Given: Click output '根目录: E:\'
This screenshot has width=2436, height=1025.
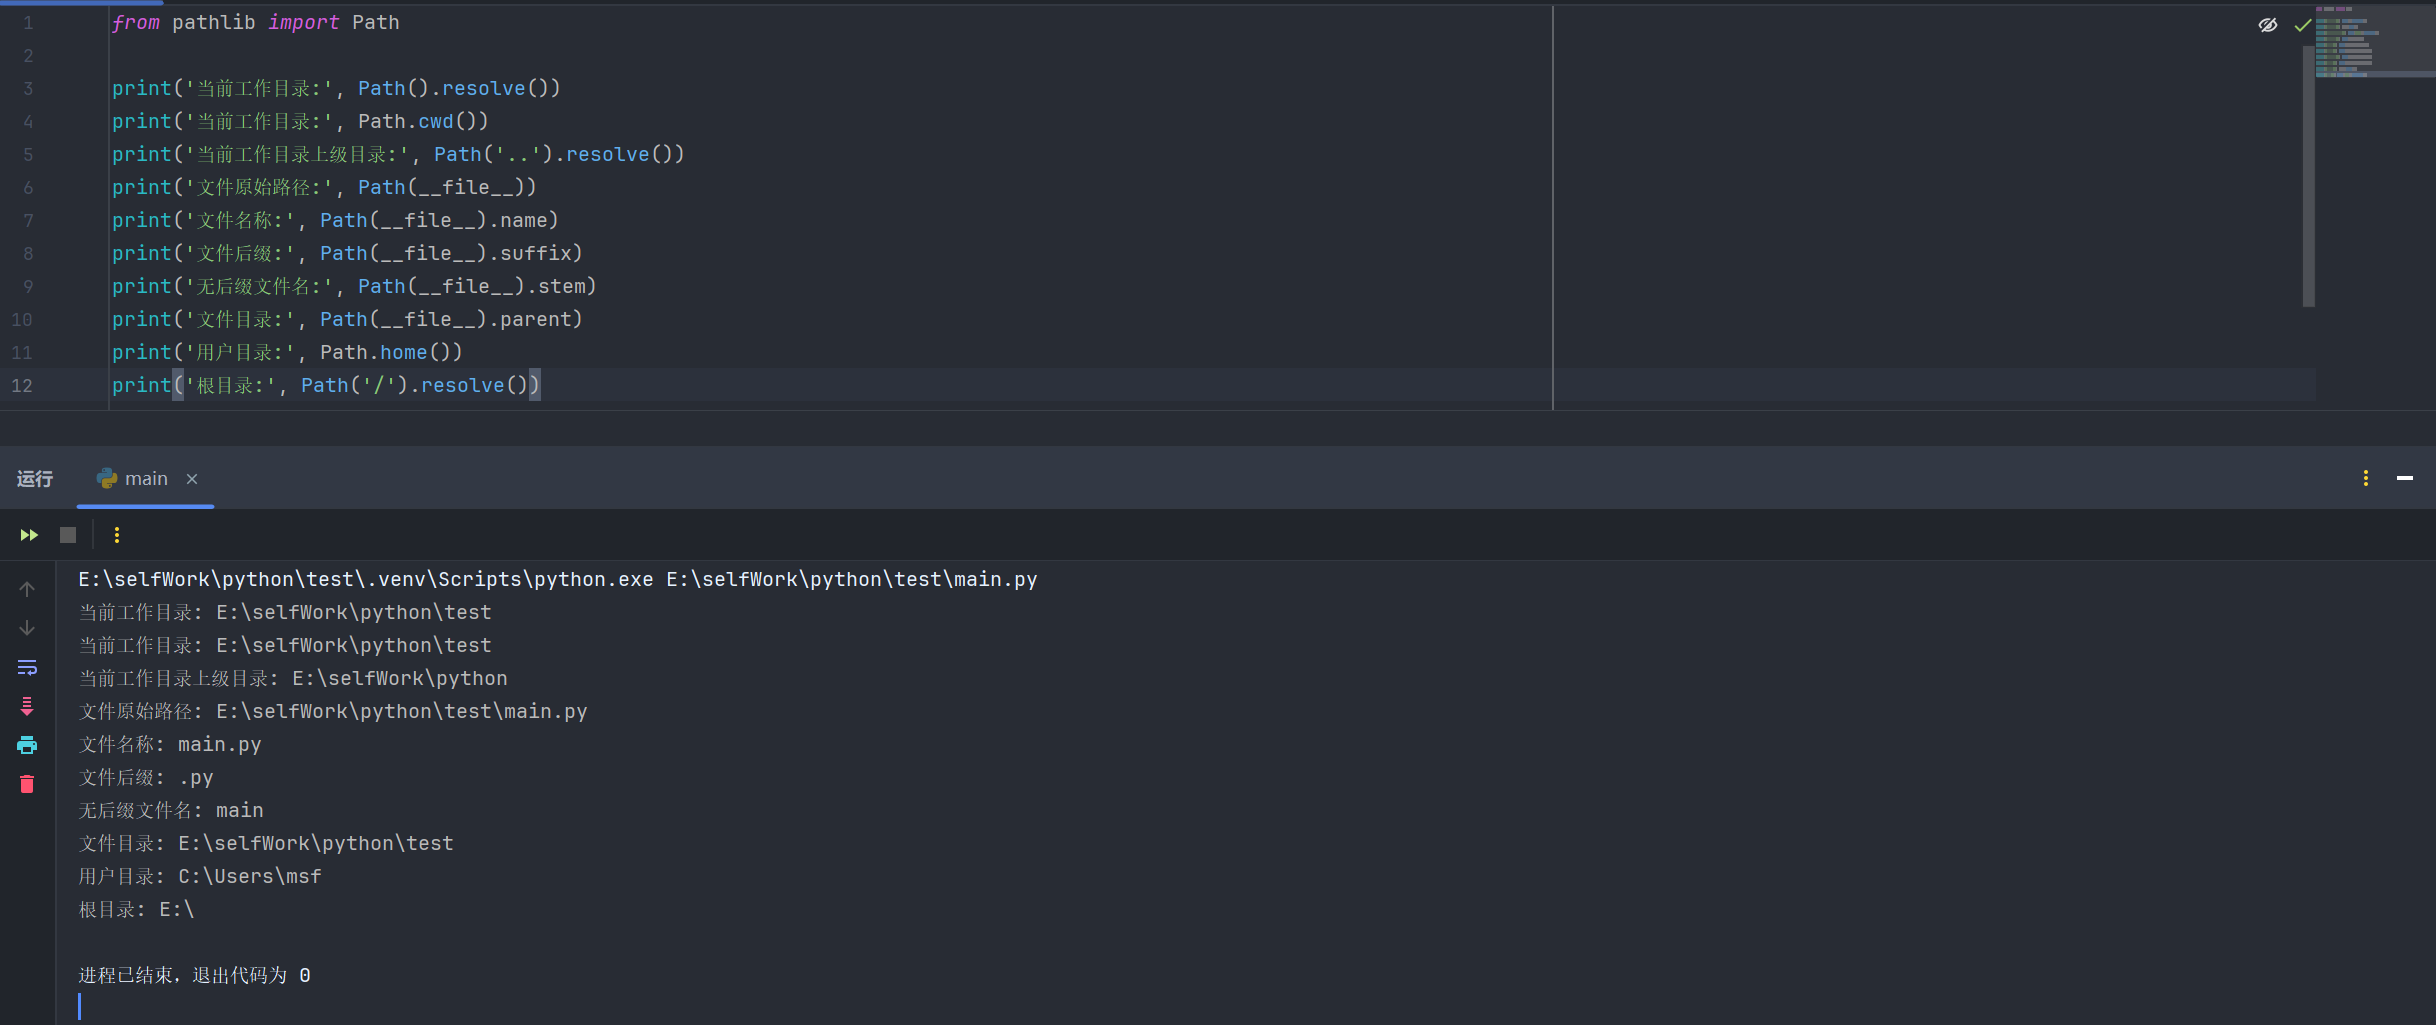Looking at the screenshot, I should (x=136, y=909).
